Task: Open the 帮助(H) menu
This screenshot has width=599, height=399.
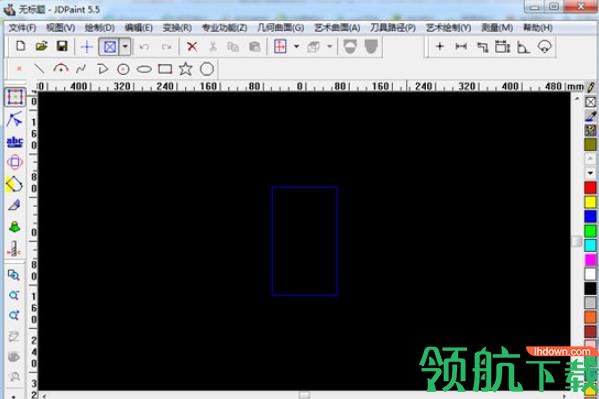Action: coord(538,28)
